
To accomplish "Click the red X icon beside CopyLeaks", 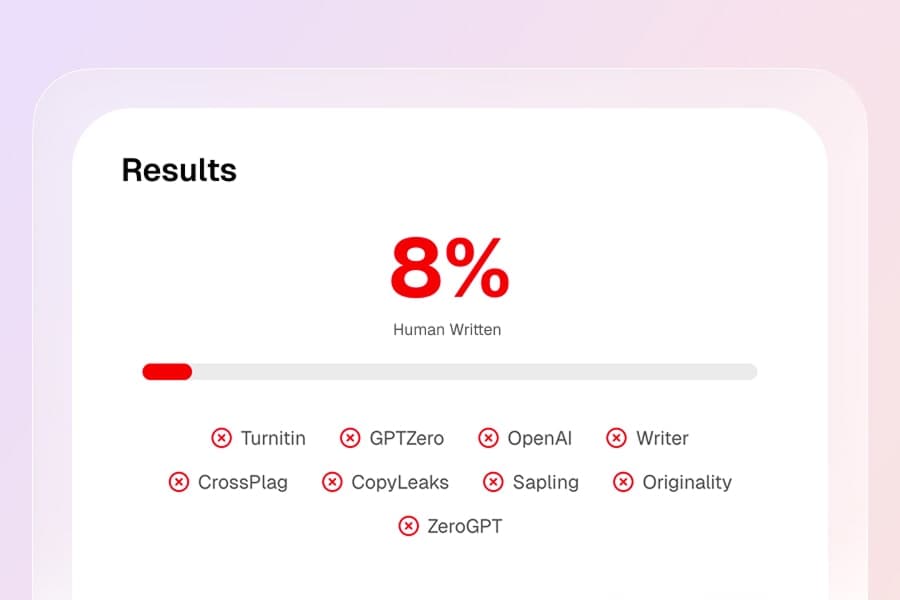I will pos(332,482).
